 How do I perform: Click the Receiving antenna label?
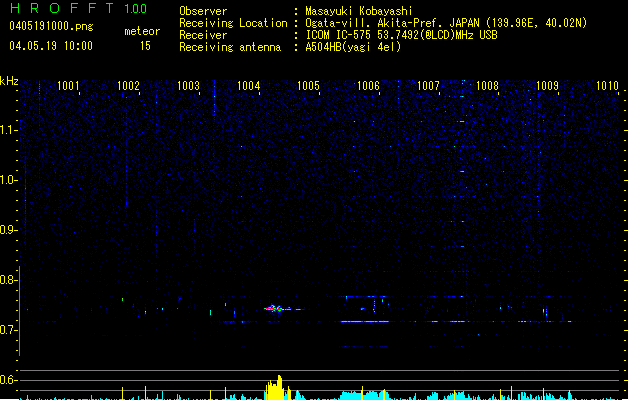230,47
